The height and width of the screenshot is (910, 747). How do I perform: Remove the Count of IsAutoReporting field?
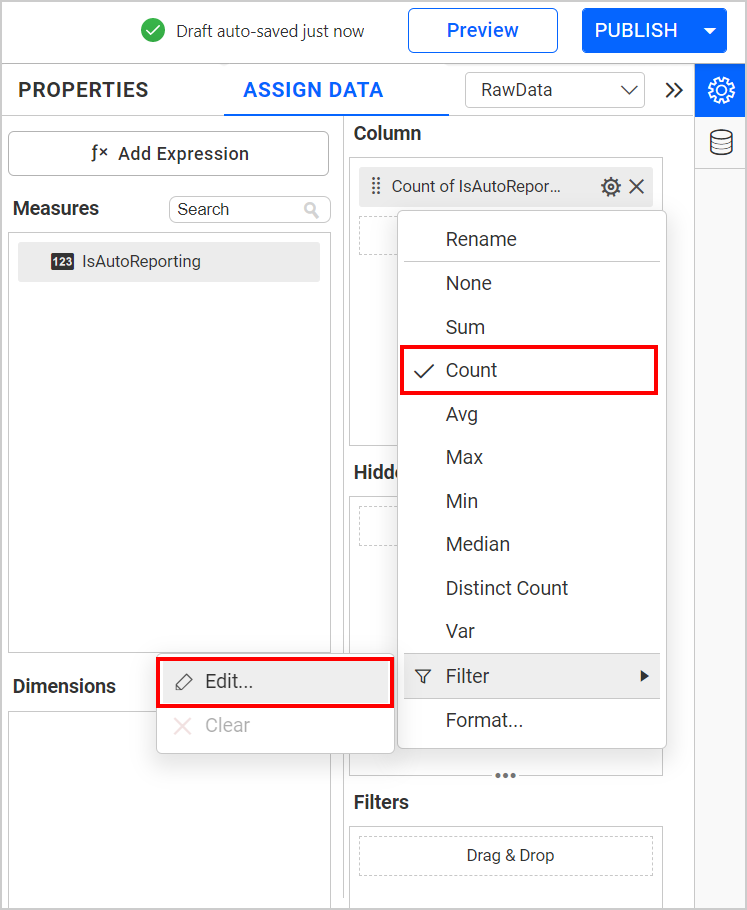coord(637,186)
